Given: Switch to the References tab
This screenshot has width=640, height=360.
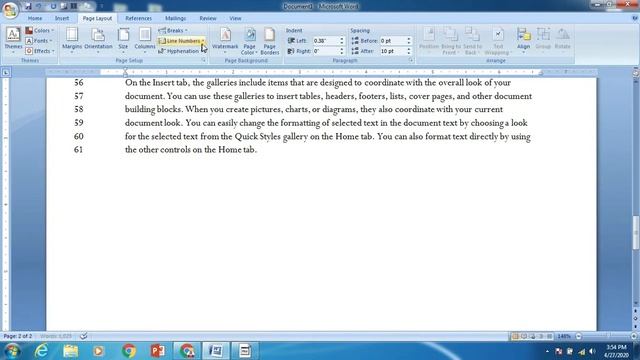Looking at the screenshot, I should tap(138, 18).
